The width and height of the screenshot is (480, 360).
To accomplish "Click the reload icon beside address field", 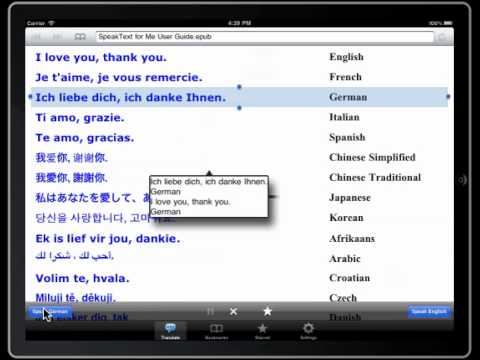I will tap(442, 37).
